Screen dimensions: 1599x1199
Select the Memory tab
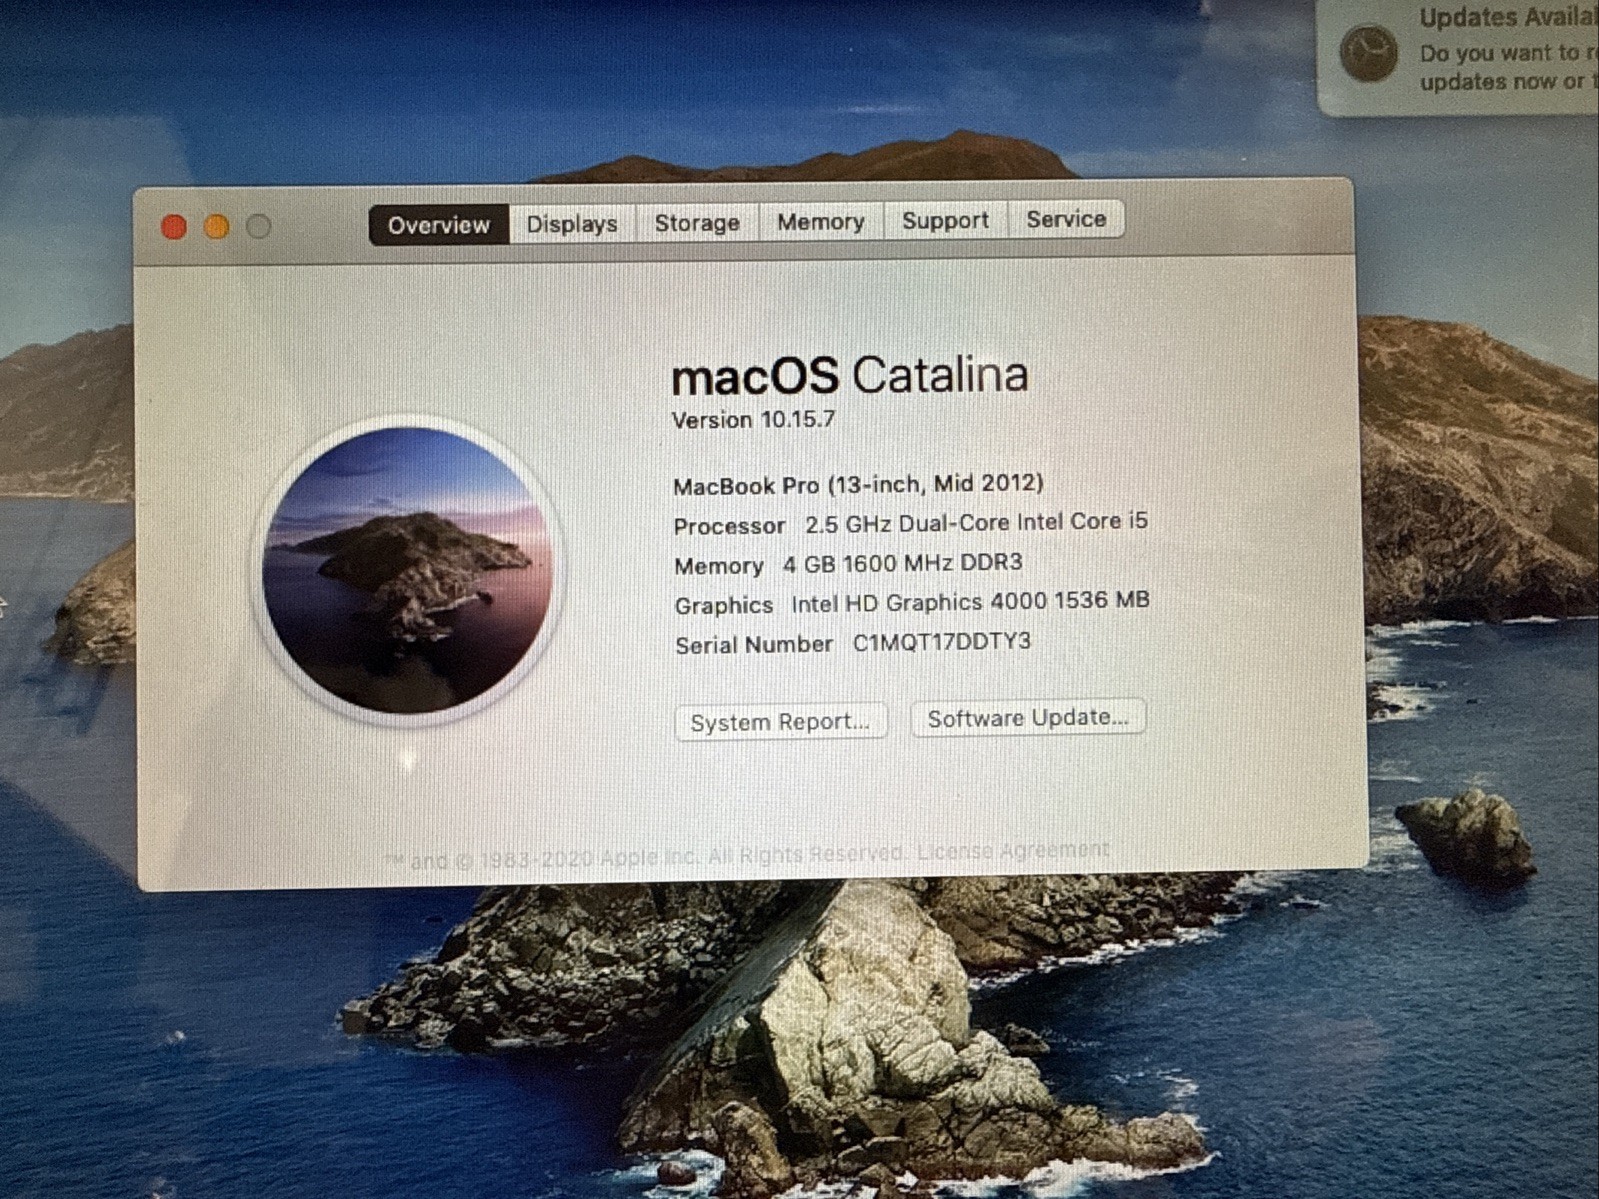(821, 222)
